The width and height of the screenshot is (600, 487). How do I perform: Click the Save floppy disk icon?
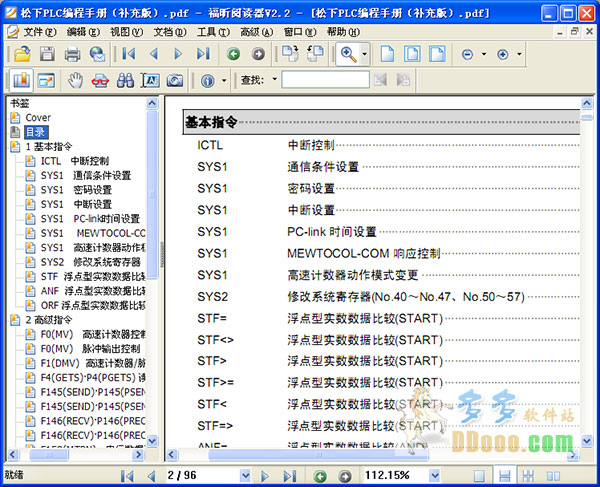pyautogui.click(x=47, y=54)
